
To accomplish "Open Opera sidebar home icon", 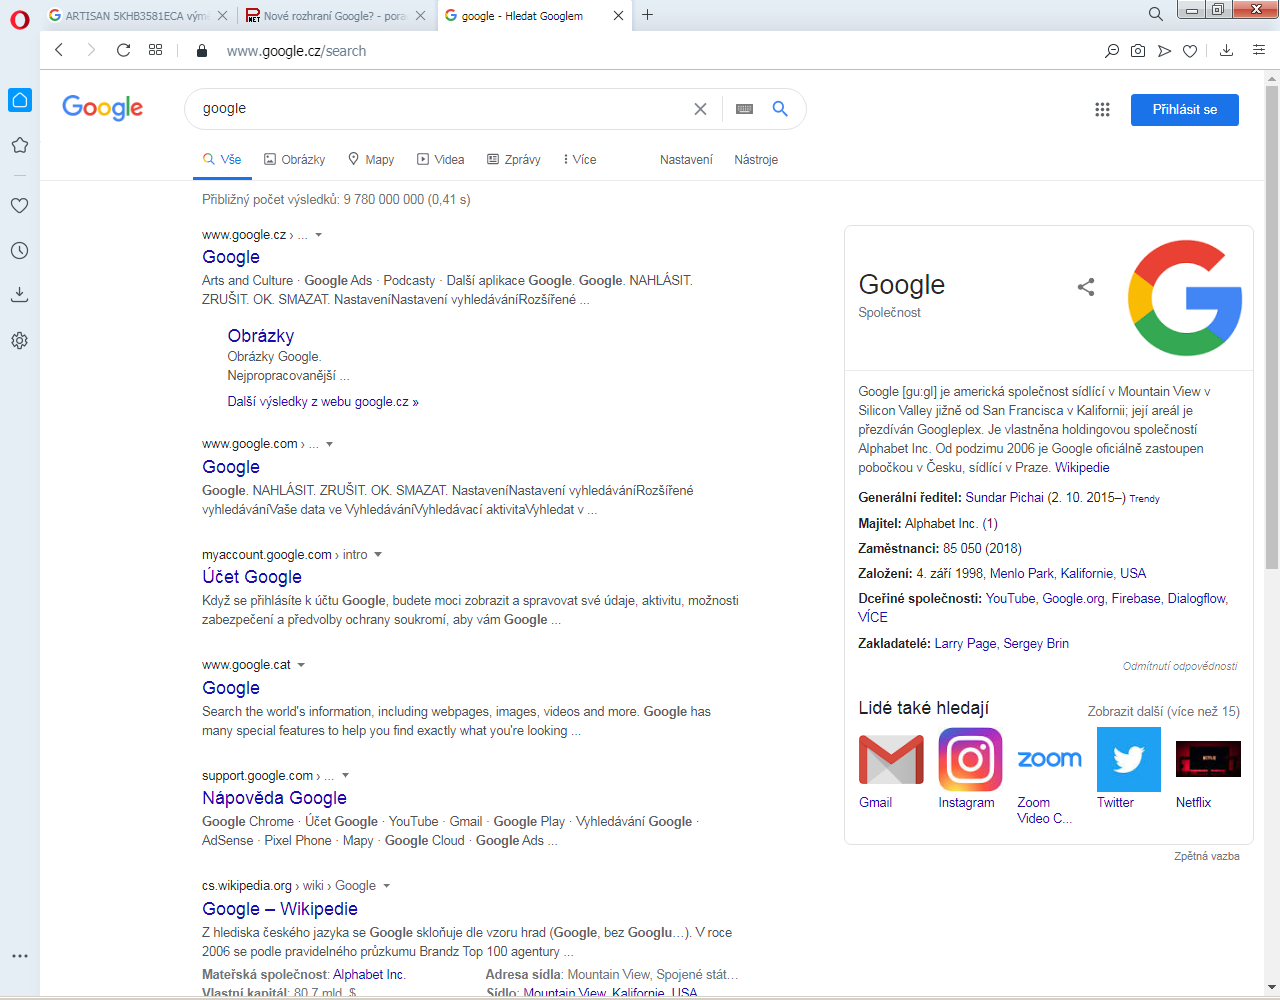I will pos(20,100).
